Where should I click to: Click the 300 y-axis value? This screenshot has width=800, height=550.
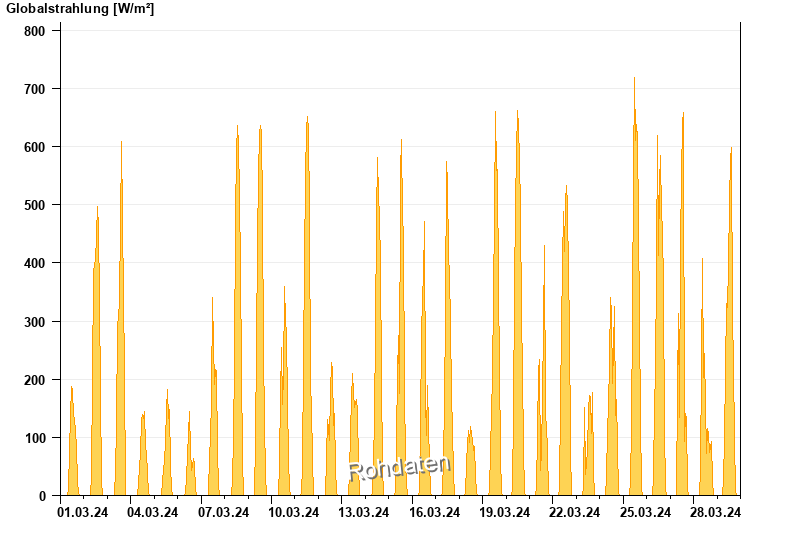35,322
